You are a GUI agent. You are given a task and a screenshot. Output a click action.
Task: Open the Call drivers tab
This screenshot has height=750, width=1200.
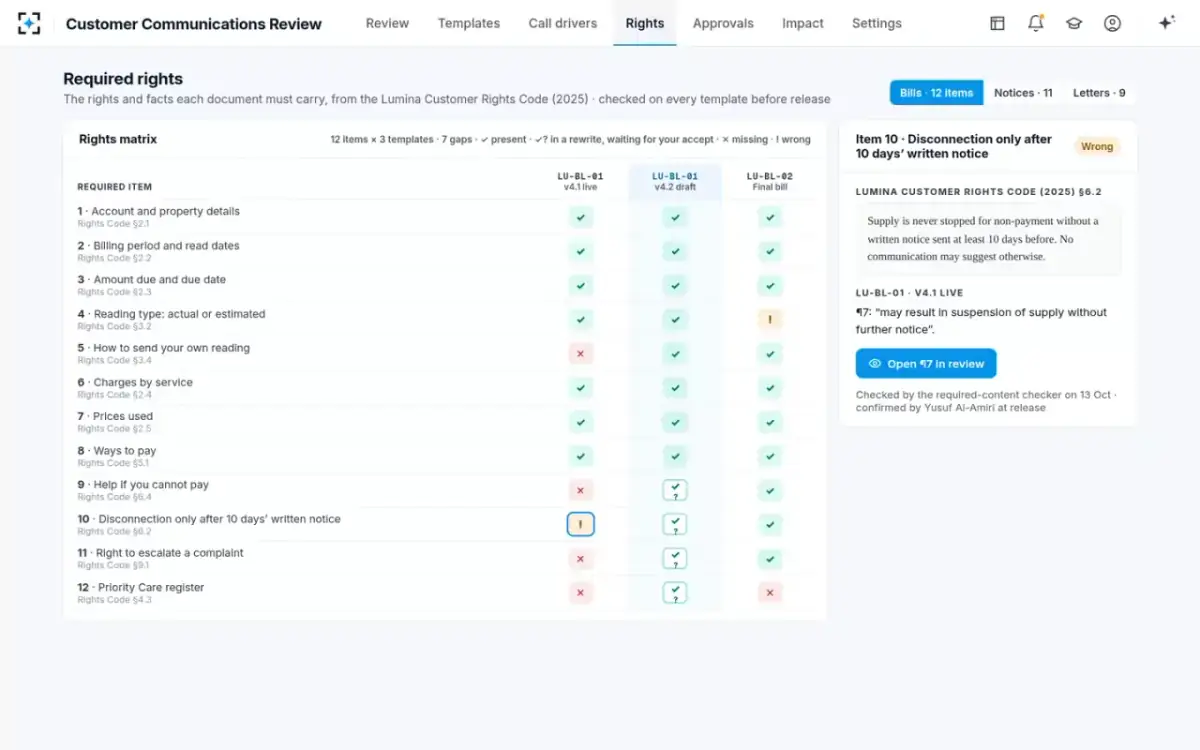pos(563,23)
